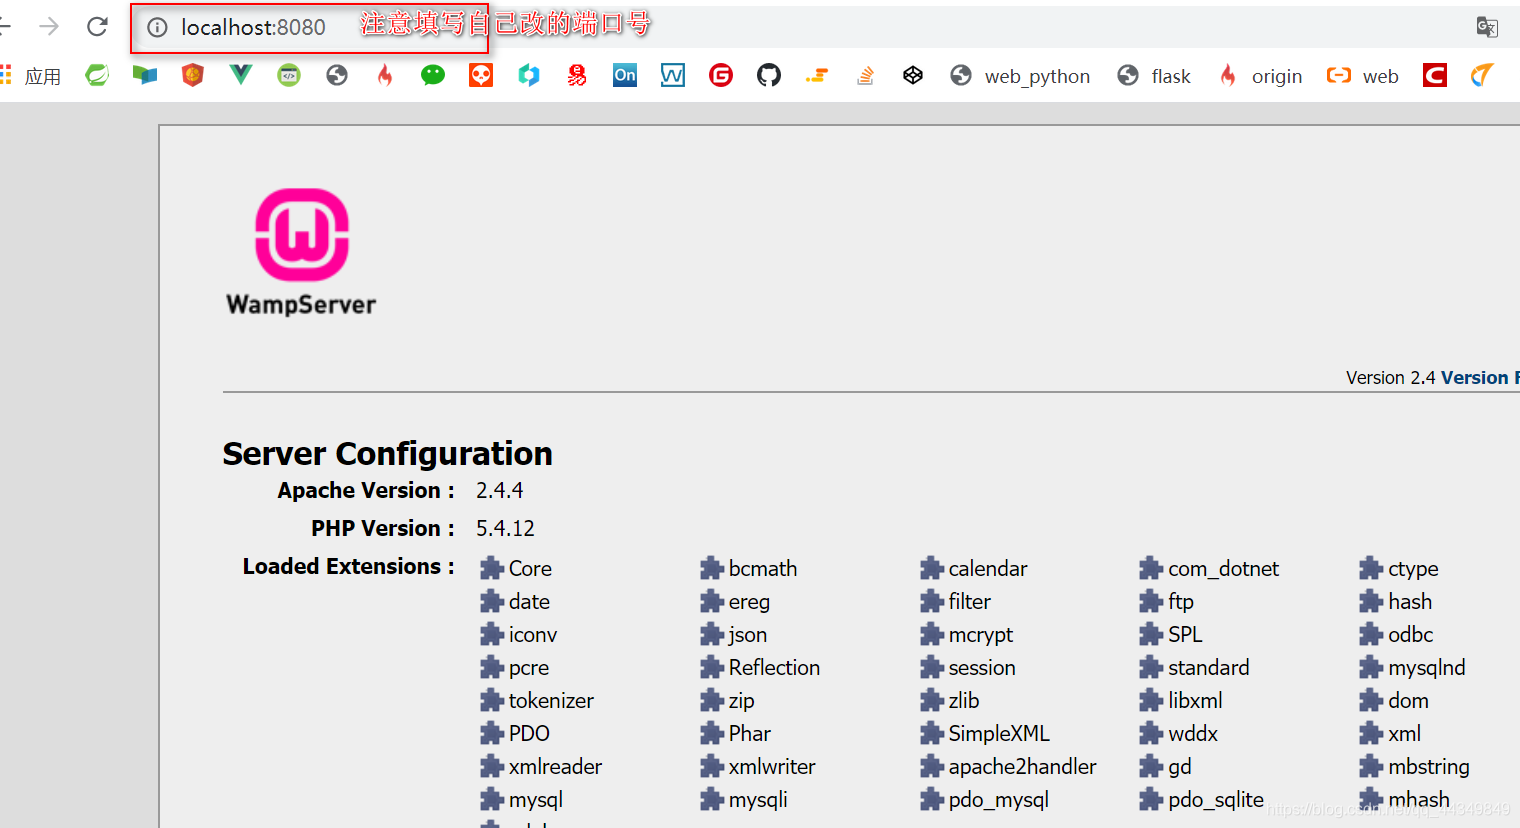Click the com_dotnet extension entry

click(x=1209, y=568)
